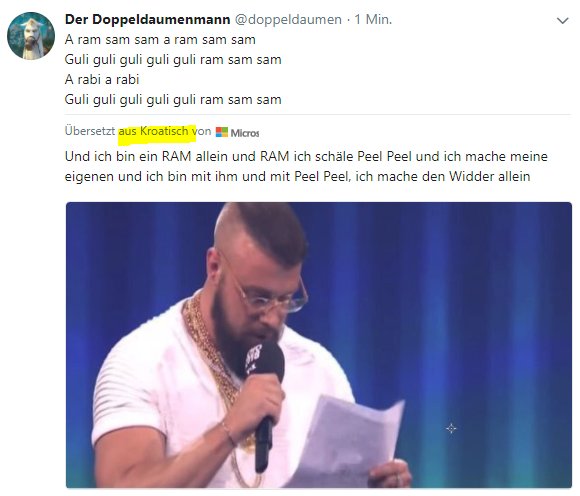Click the man's glasses in the image
Viewport: 580px width, 496px height.
pos(270,292)
